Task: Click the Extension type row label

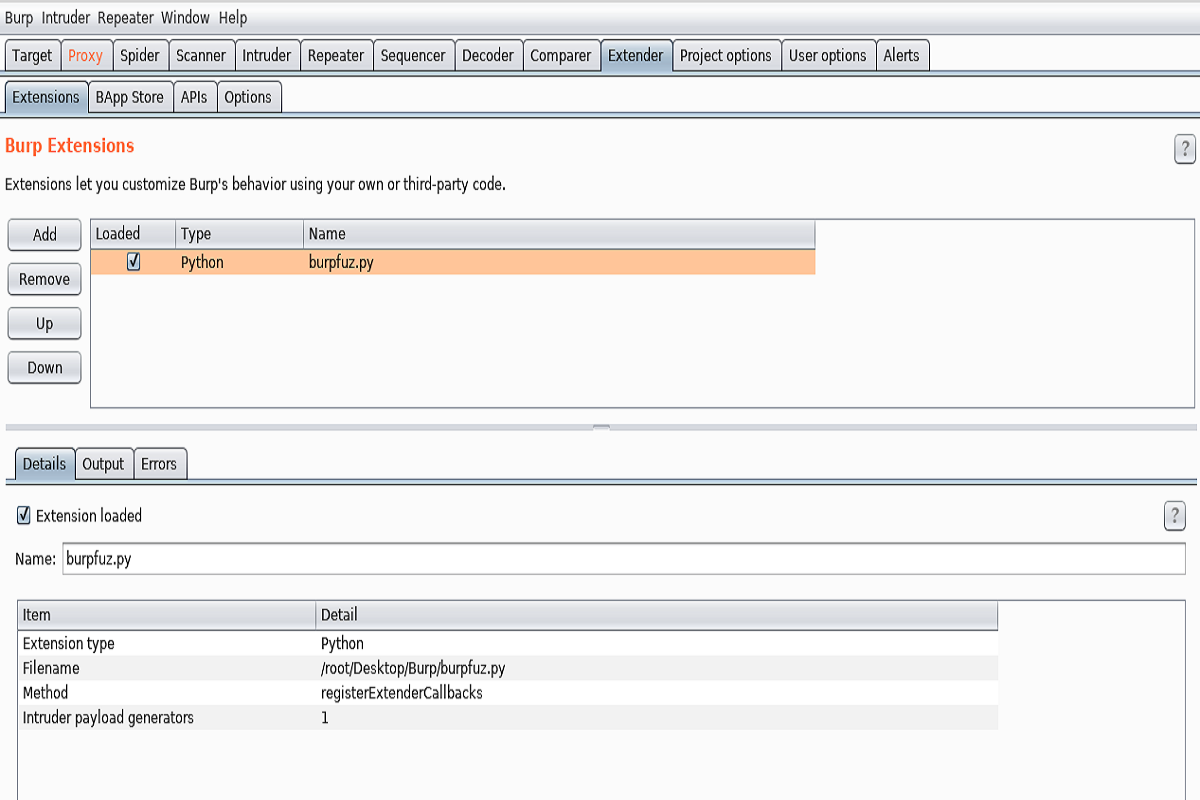Action: tap(69, 644)
